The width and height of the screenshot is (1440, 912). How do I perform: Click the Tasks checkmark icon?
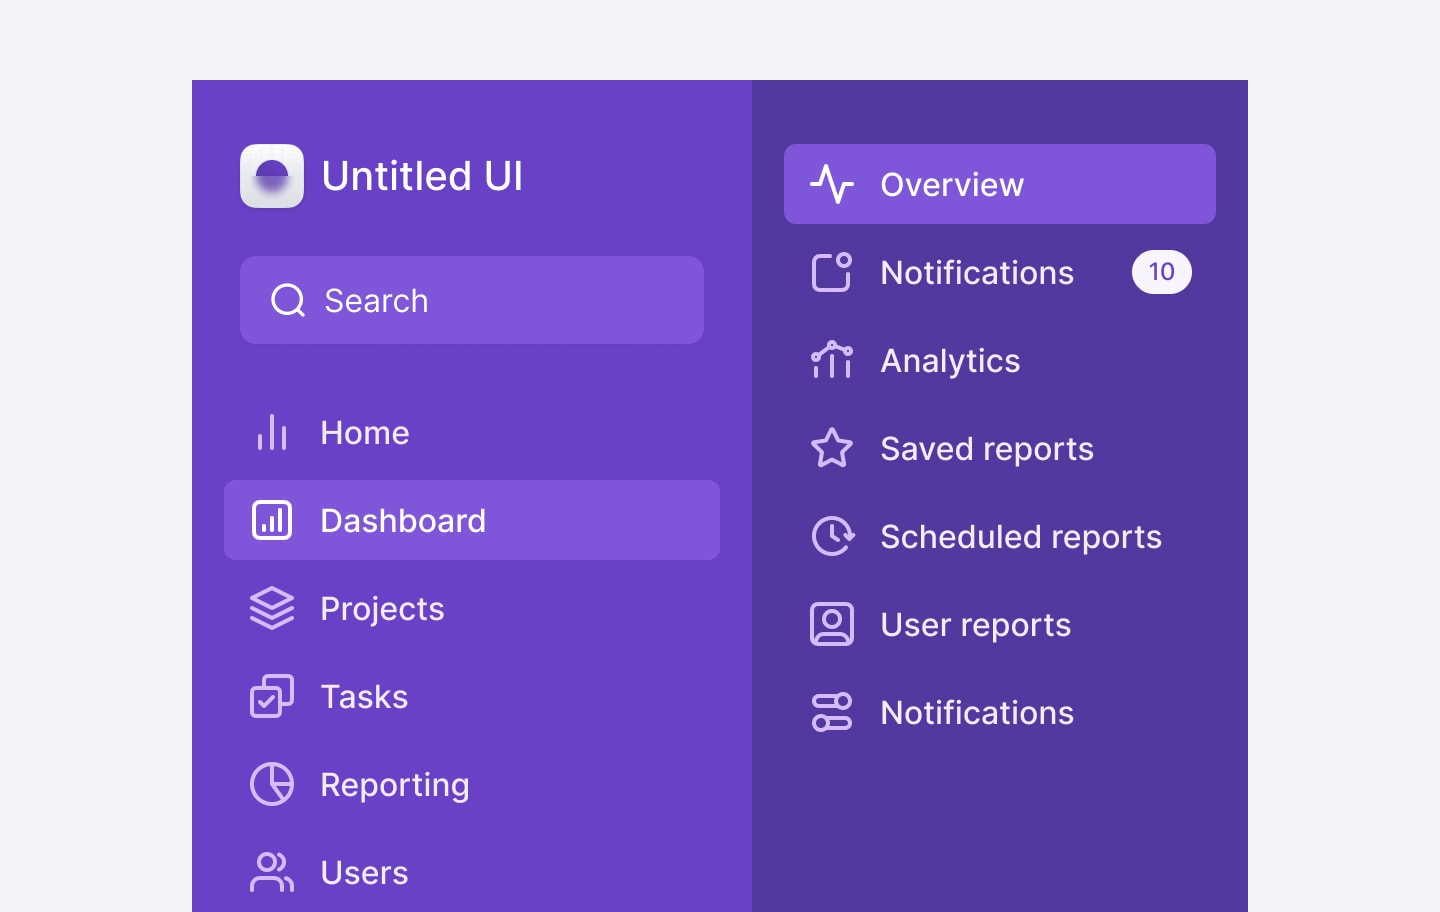(270, 696)
